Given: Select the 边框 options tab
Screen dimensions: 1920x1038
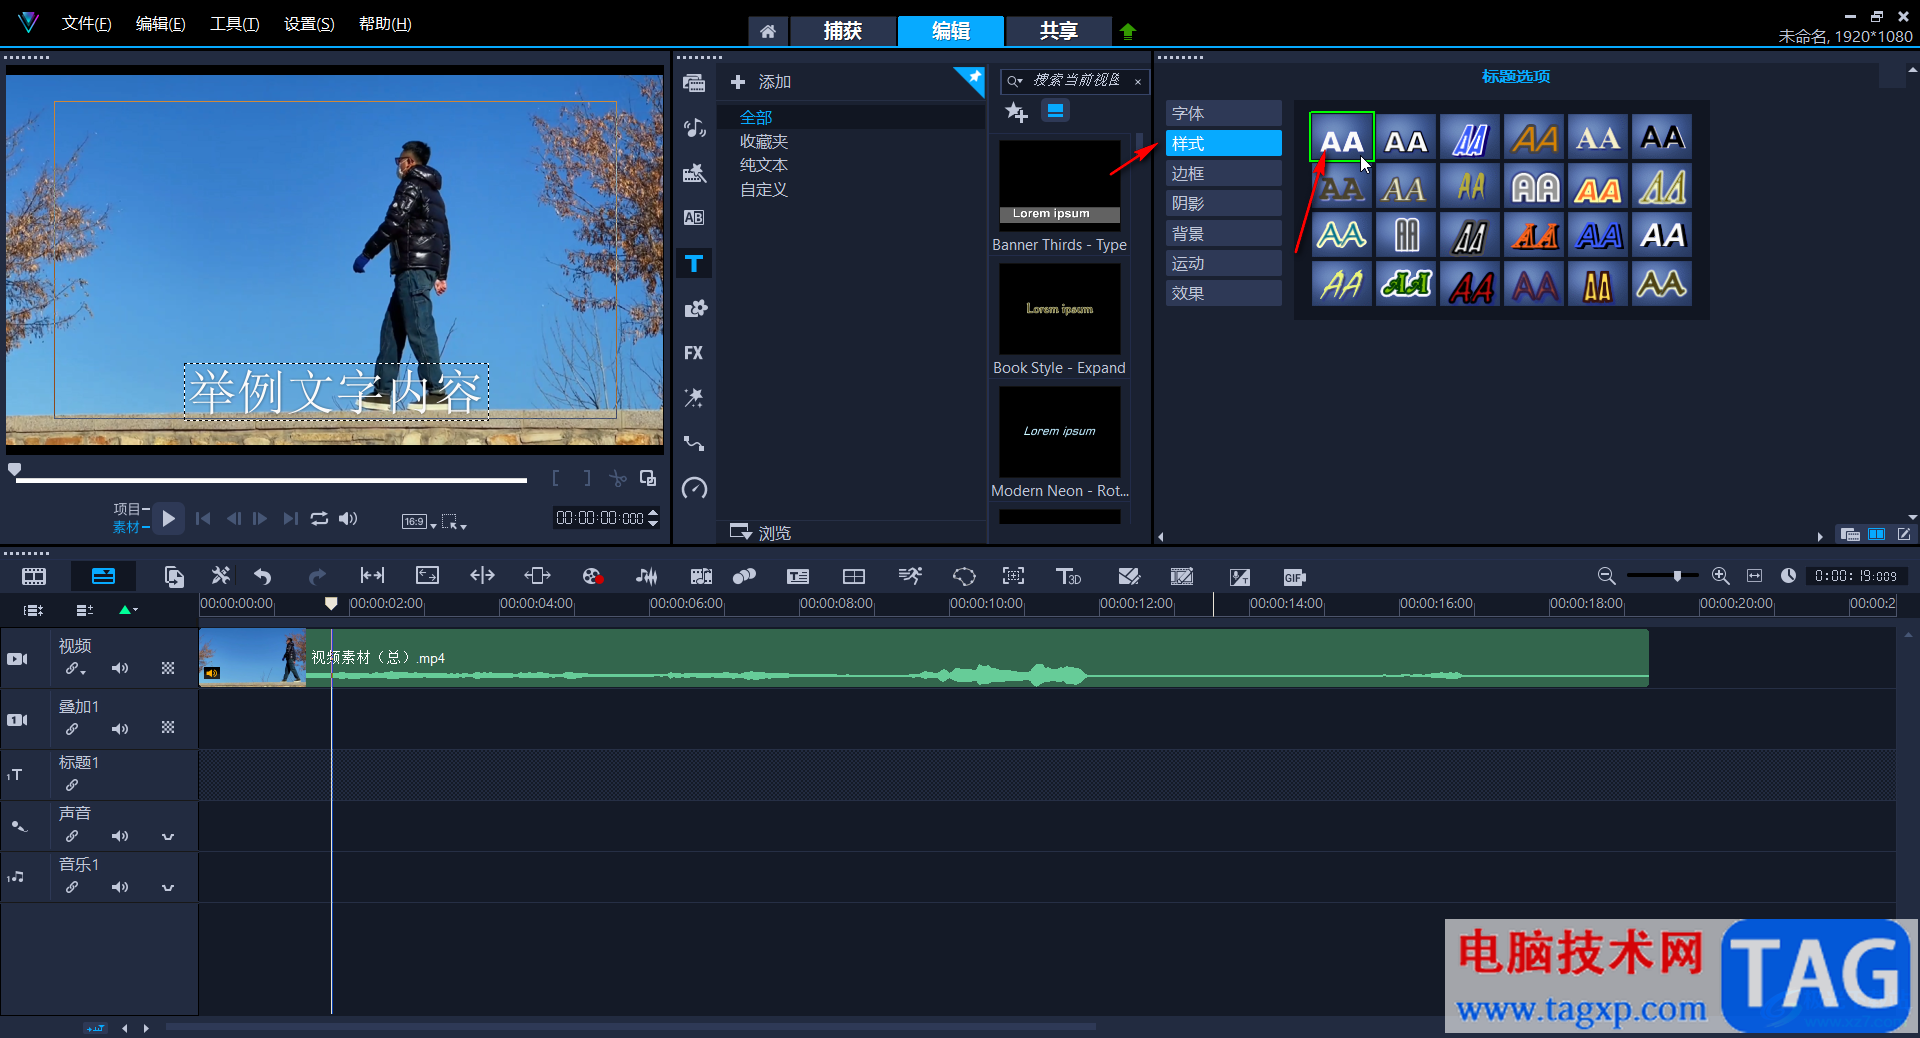Looking at the screenshot, I should (1224, 173).
